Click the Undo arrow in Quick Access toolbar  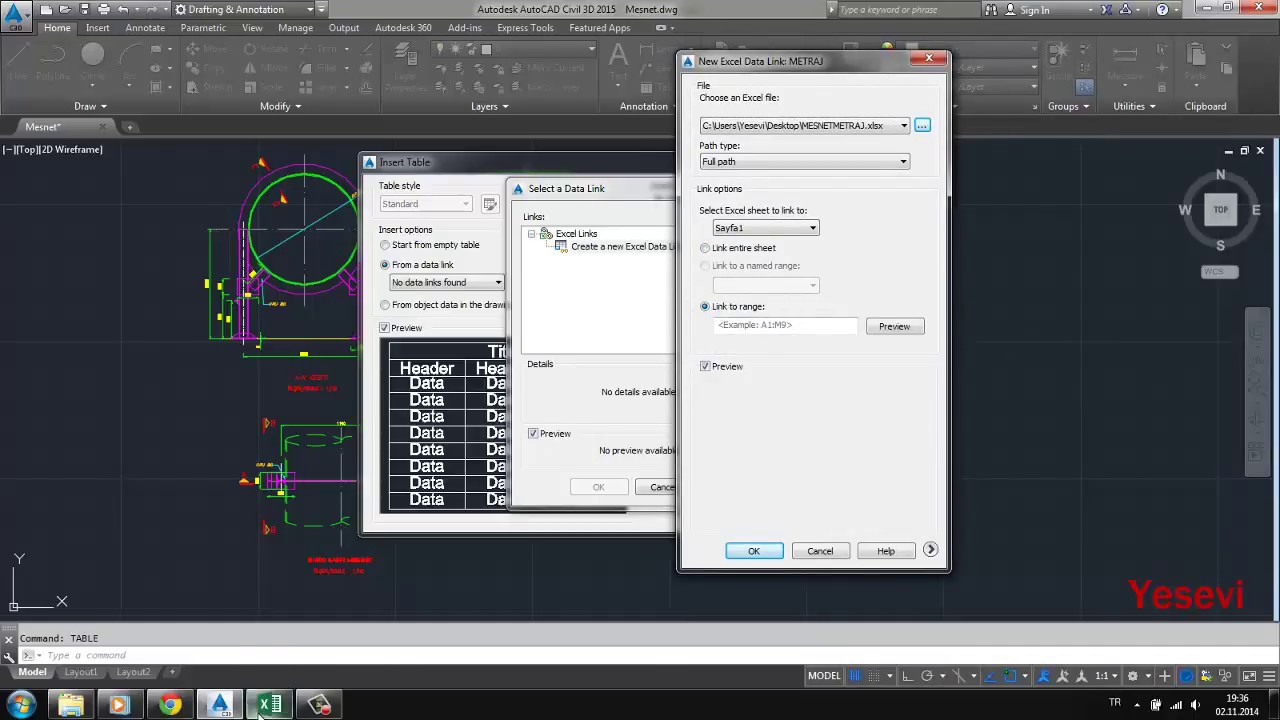coord(122,9)
